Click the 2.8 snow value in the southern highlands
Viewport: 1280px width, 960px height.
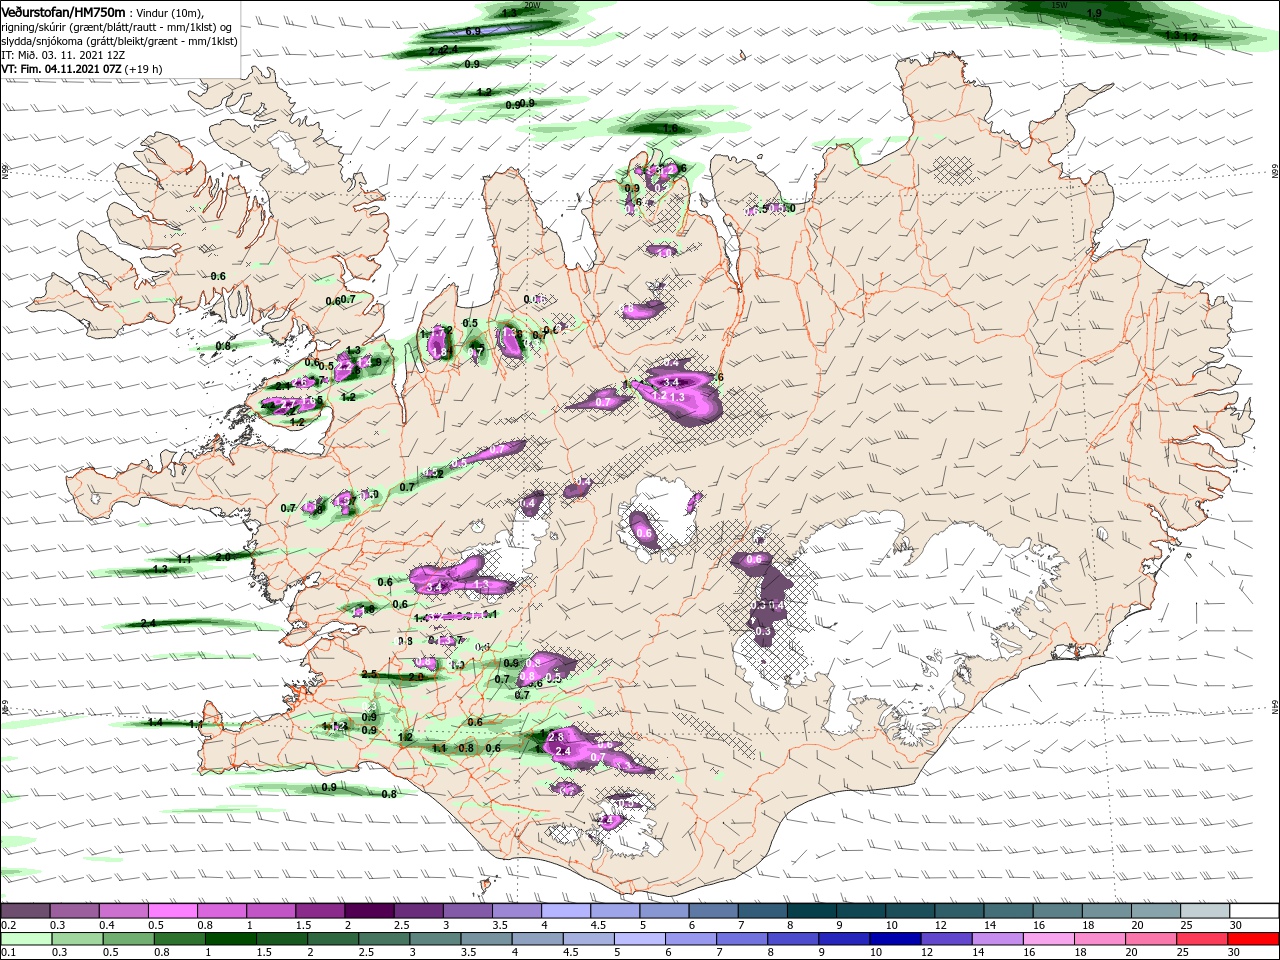[x=557, y=737]
